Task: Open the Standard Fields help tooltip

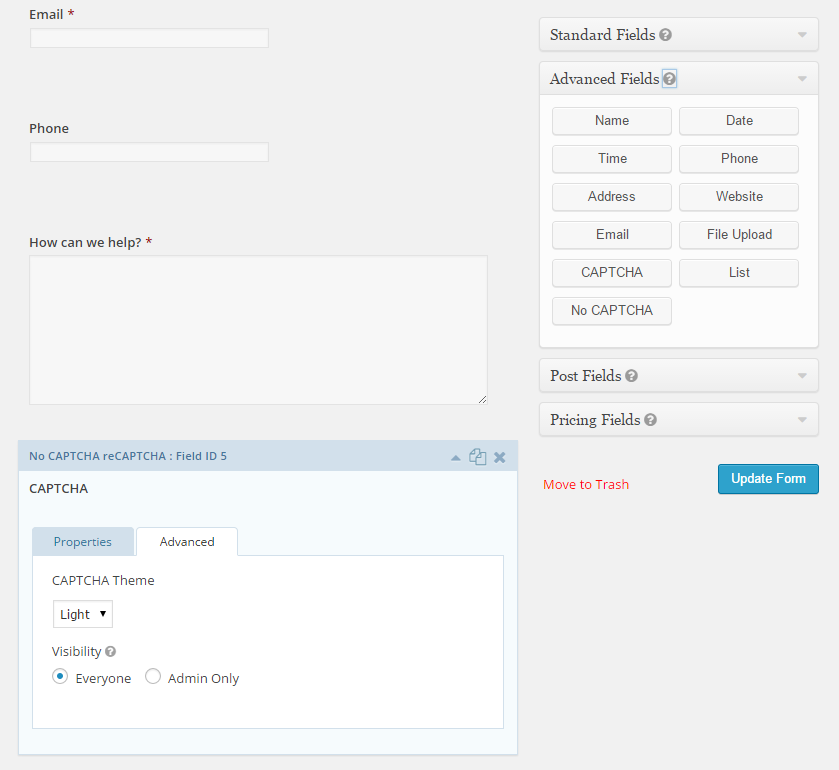Action: [666, 35]
